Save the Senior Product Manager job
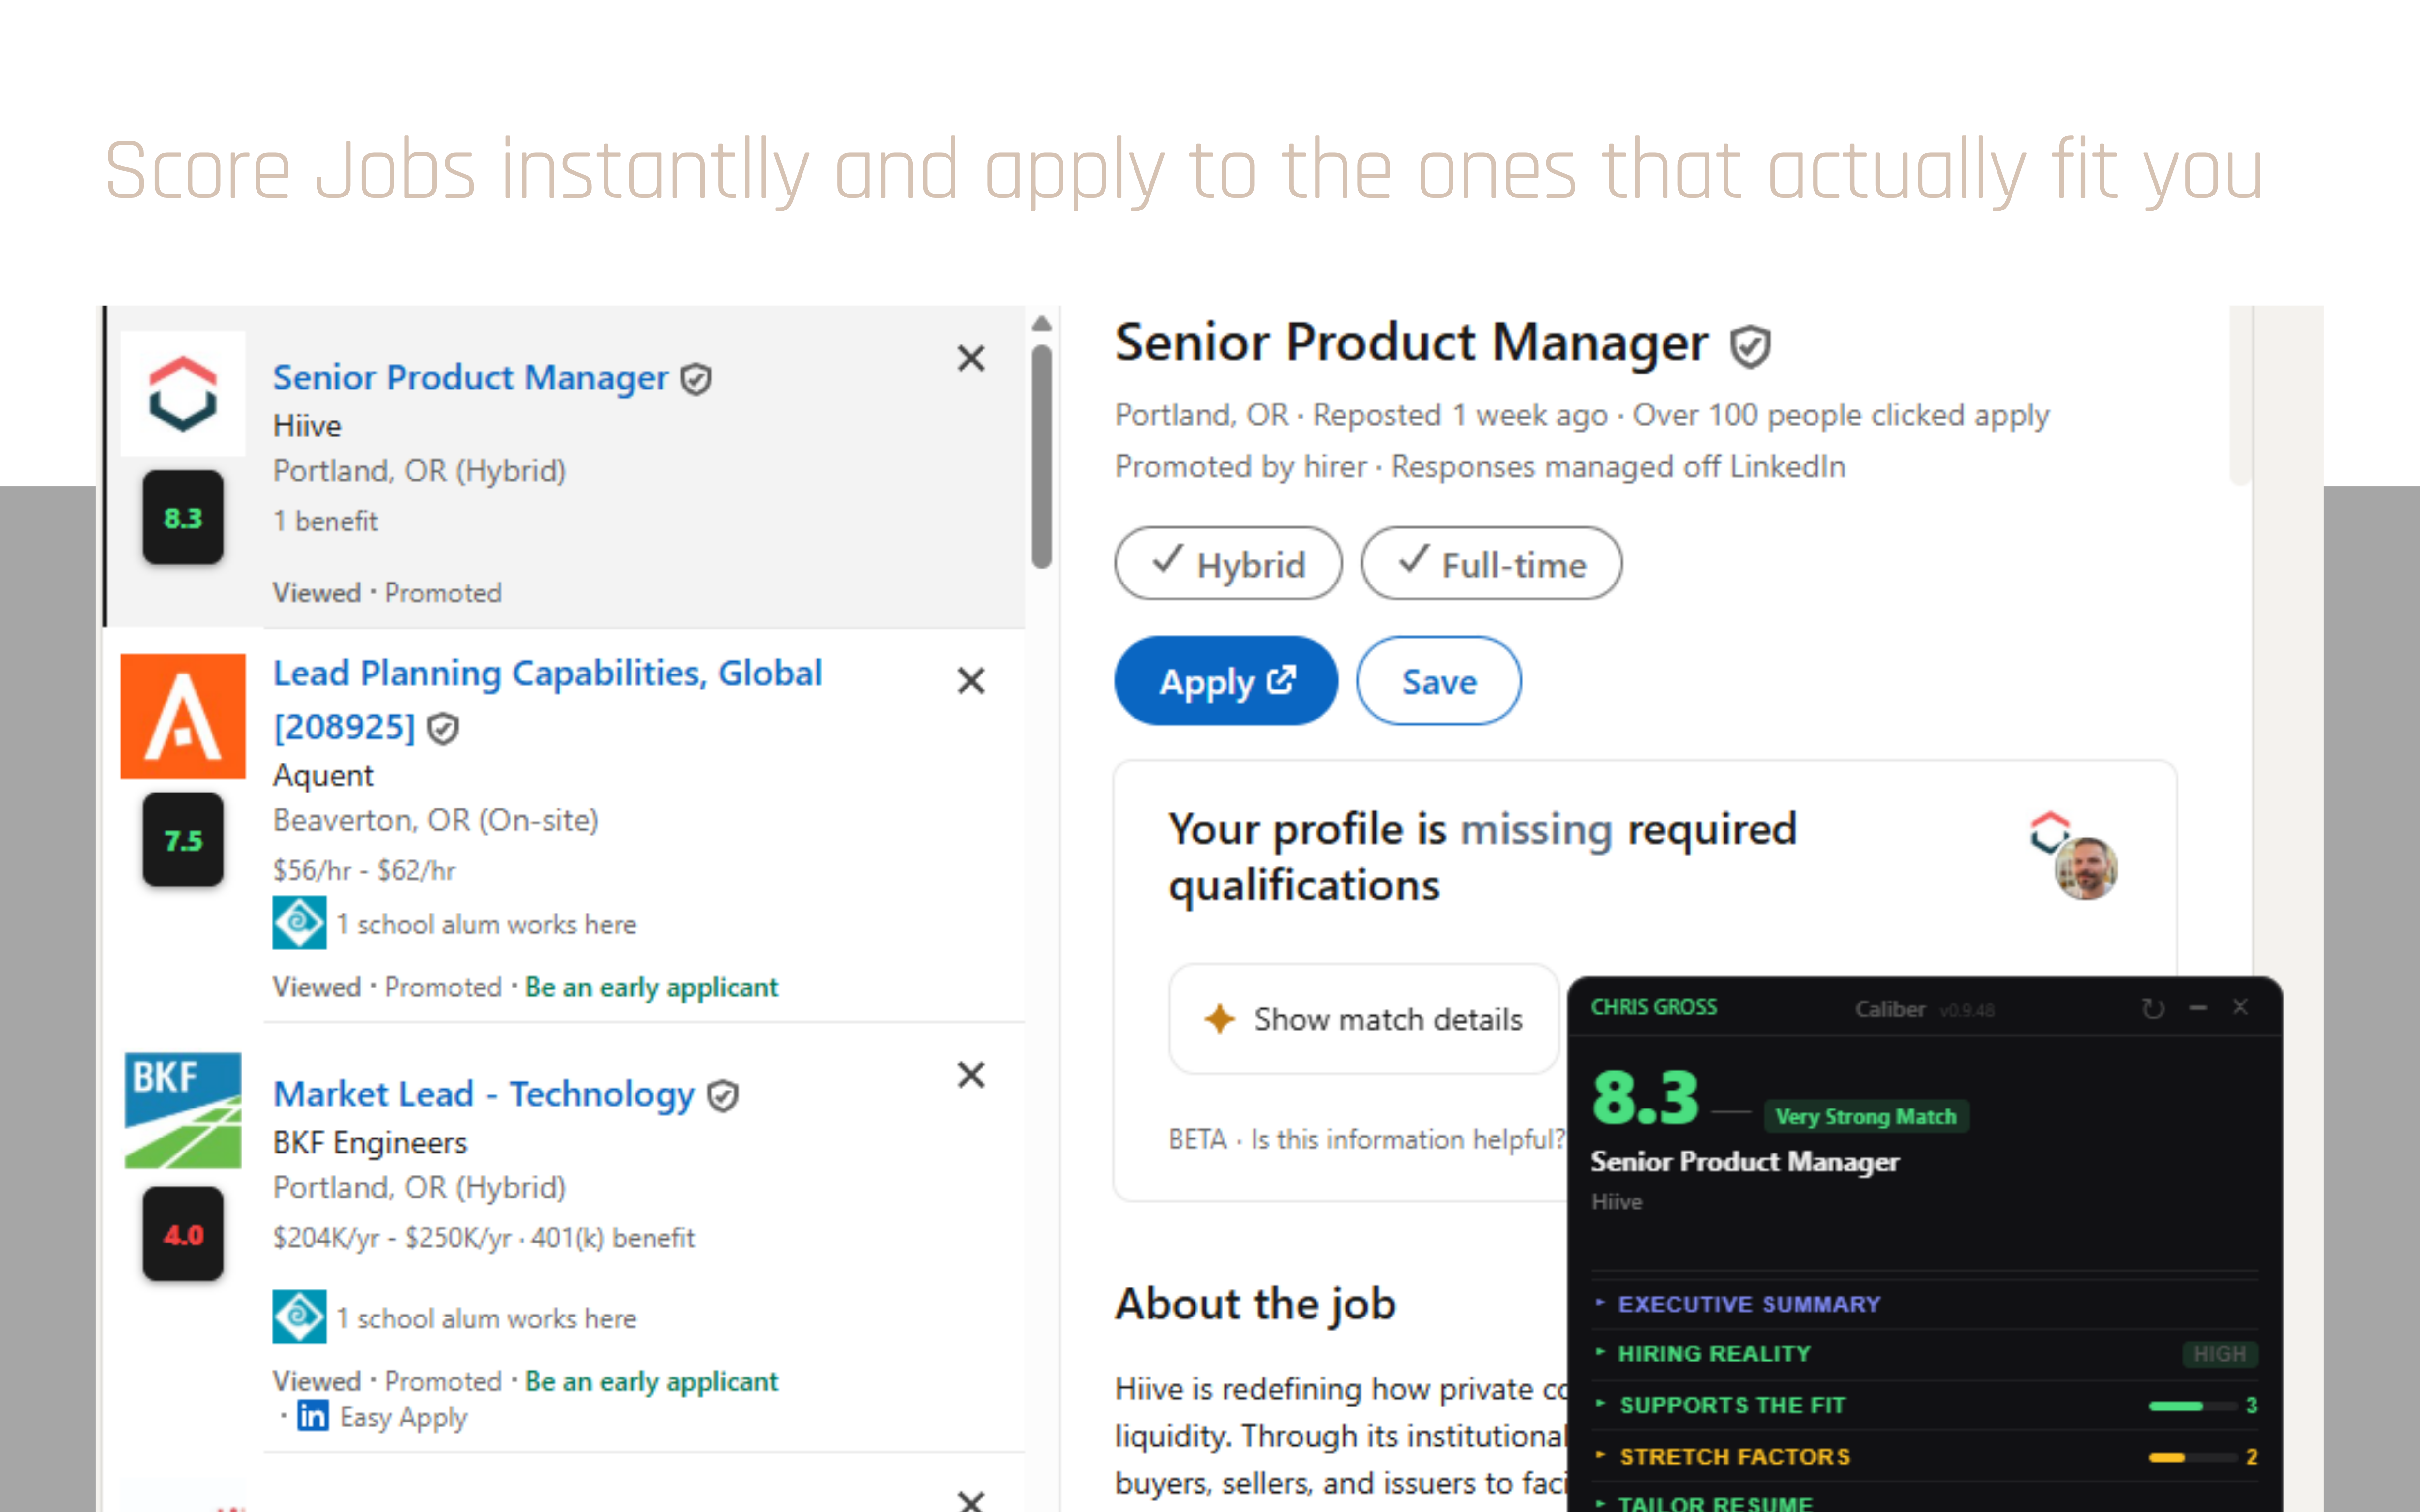The image size is (2420, 1512). (1438, 682)
